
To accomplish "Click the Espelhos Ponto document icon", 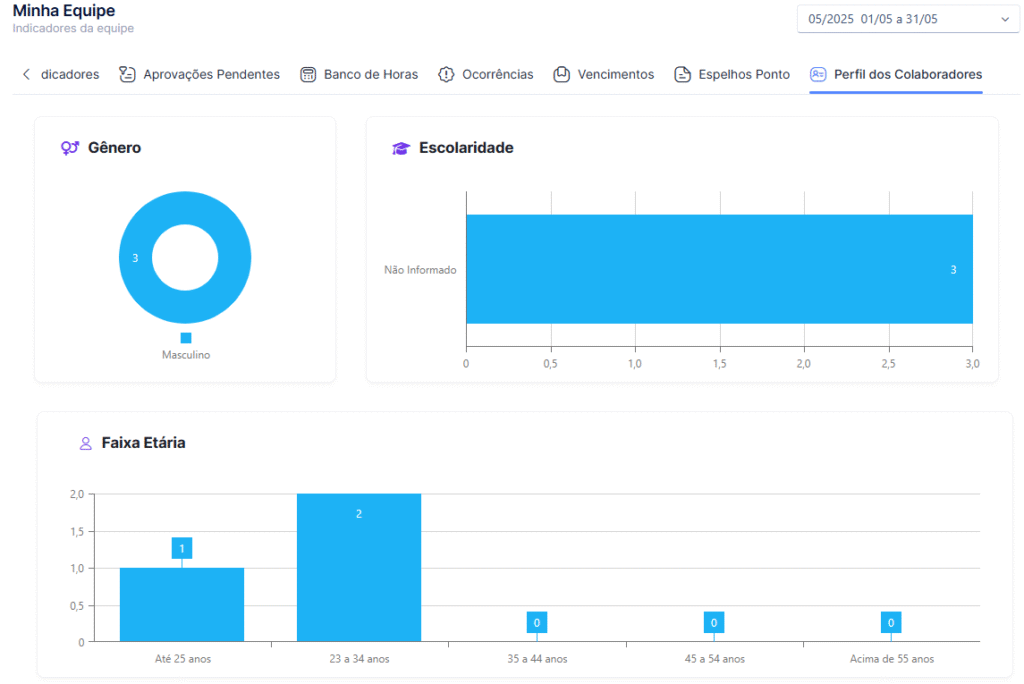I will (682, 74).
